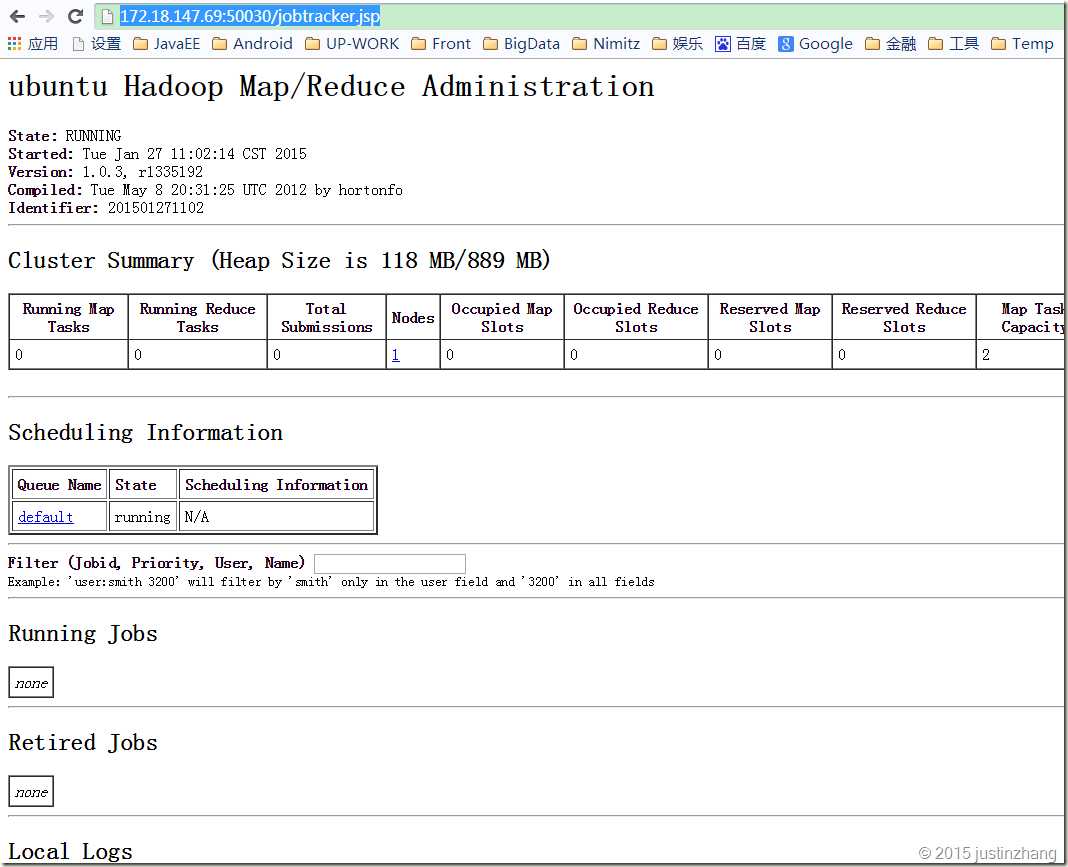Viewport: 1068px width, 867px height.
Task: Click the Cluster Summary heading
Action: click(x=279, y=260)
